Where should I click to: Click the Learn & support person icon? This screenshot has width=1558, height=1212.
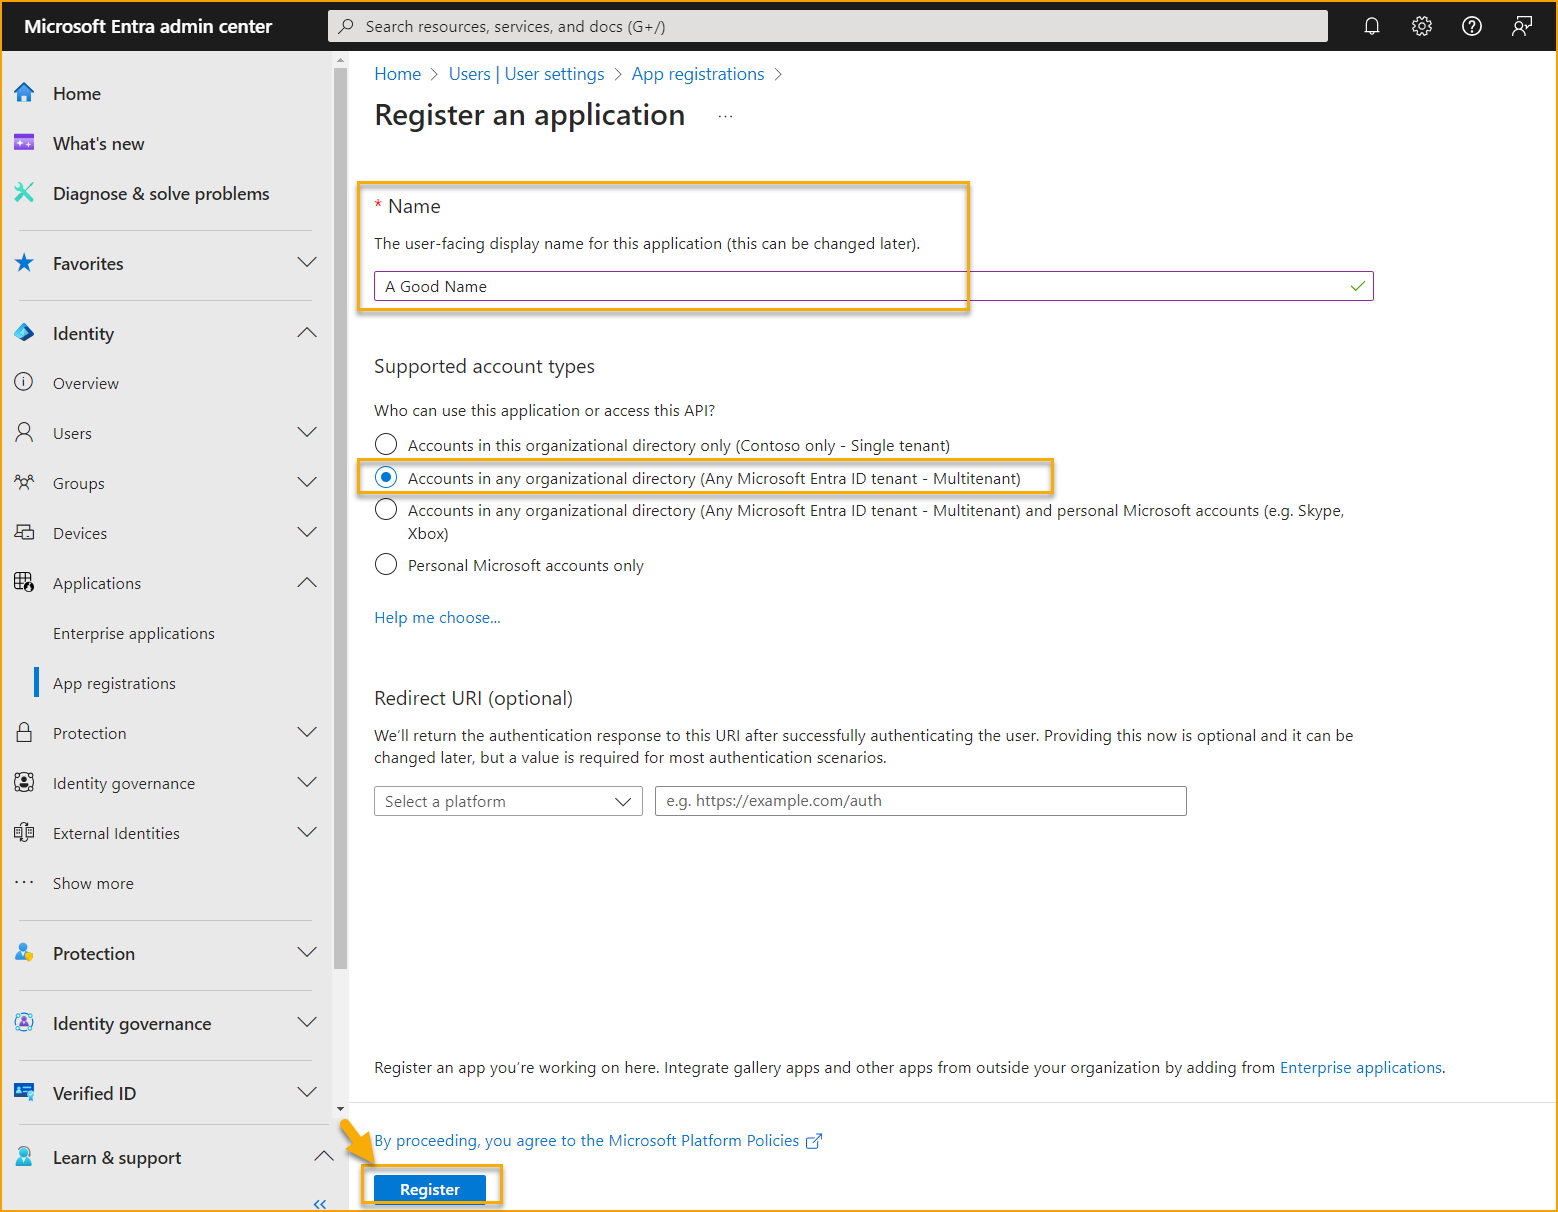click(24, 1157)
